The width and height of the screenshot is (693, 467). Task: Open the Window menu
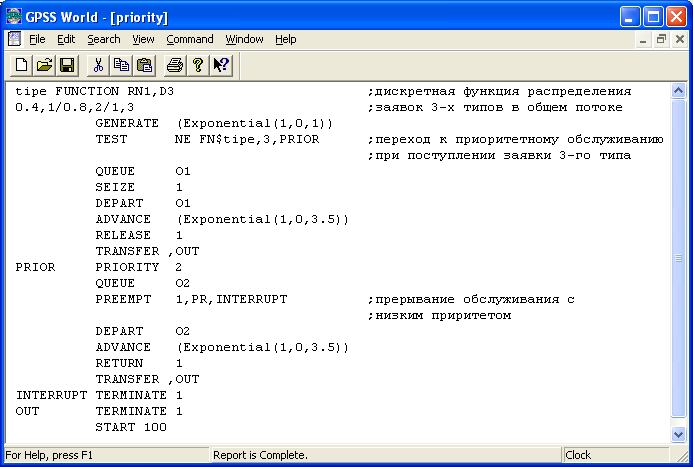coord(244,39)
